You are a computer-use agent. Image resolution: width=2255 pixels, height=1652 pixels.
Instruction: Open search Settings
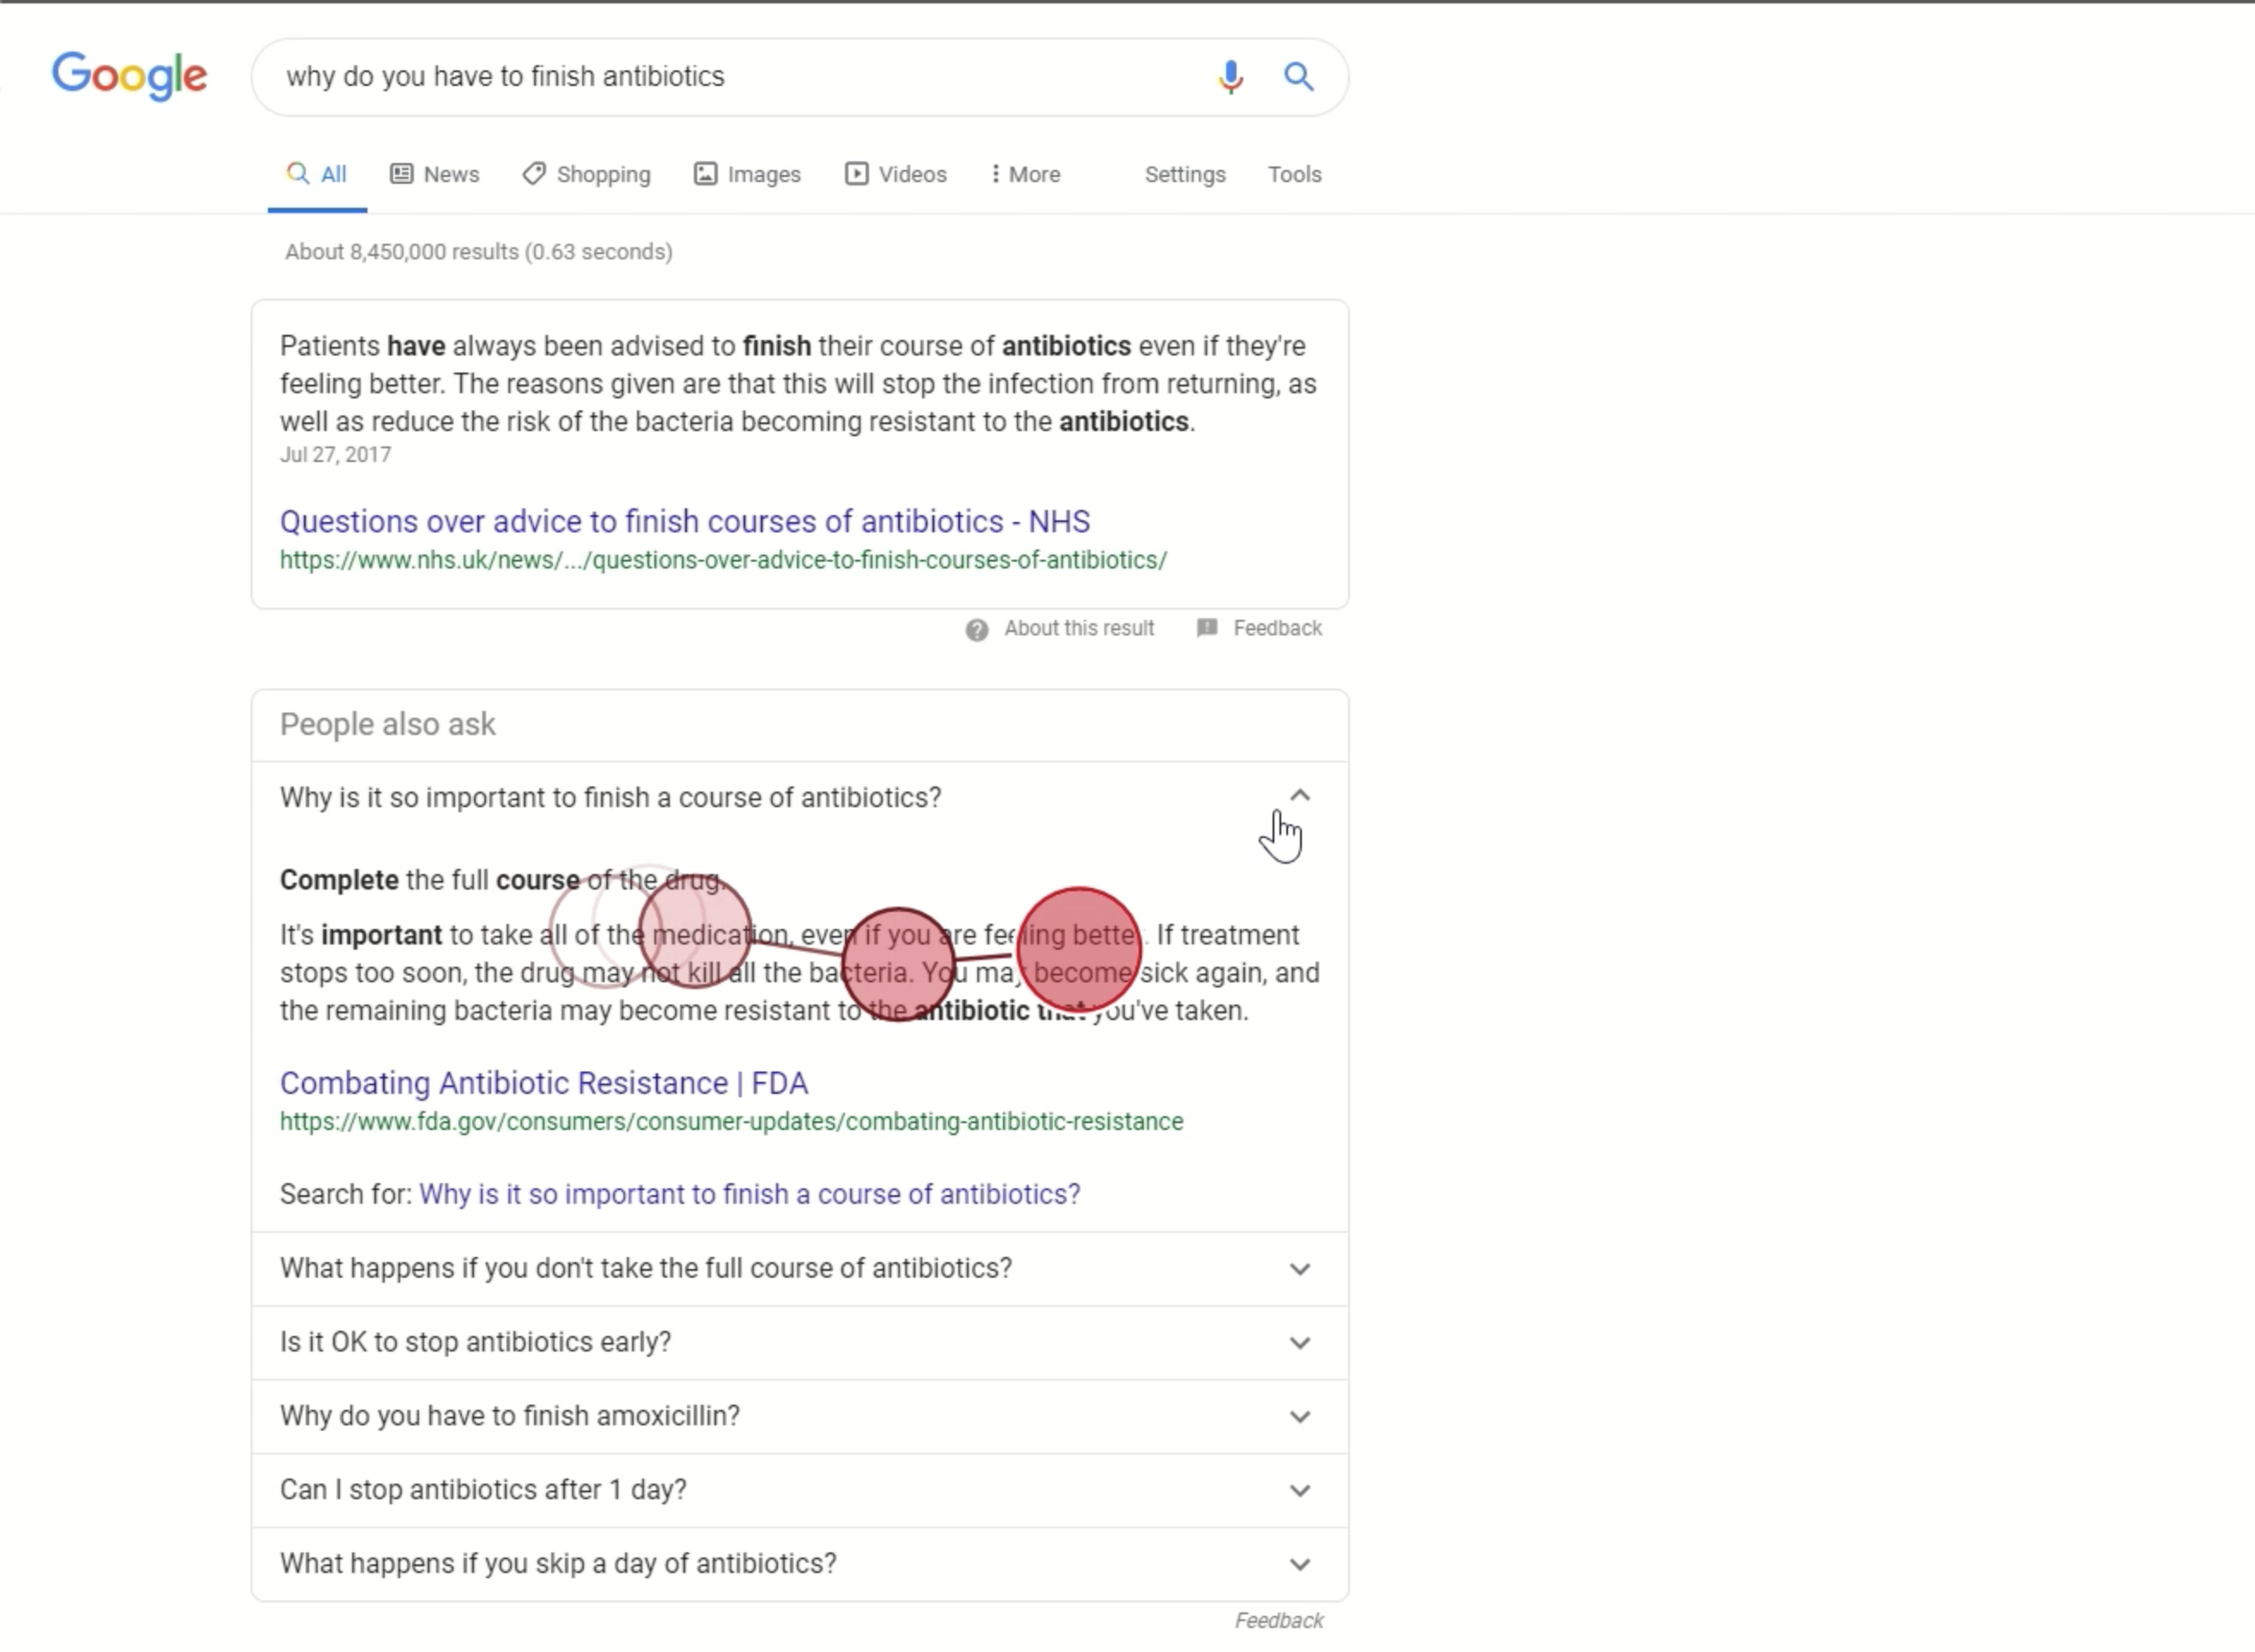pyautogui.click(x=1185, y=174)
